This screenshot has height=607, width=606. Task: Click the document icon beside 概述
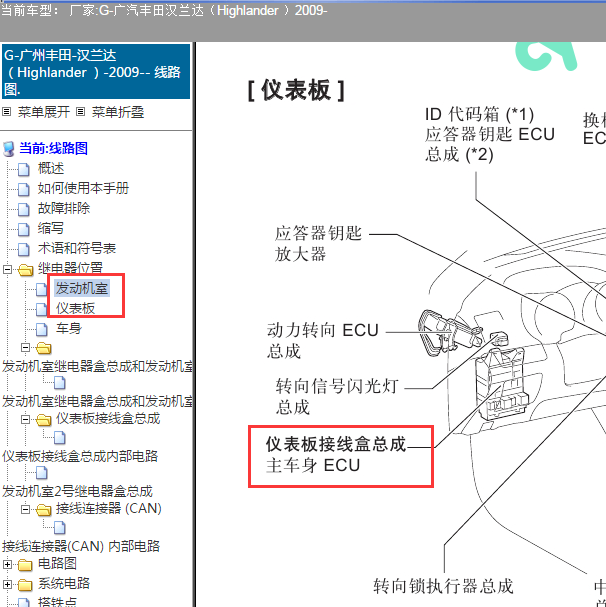24,169
